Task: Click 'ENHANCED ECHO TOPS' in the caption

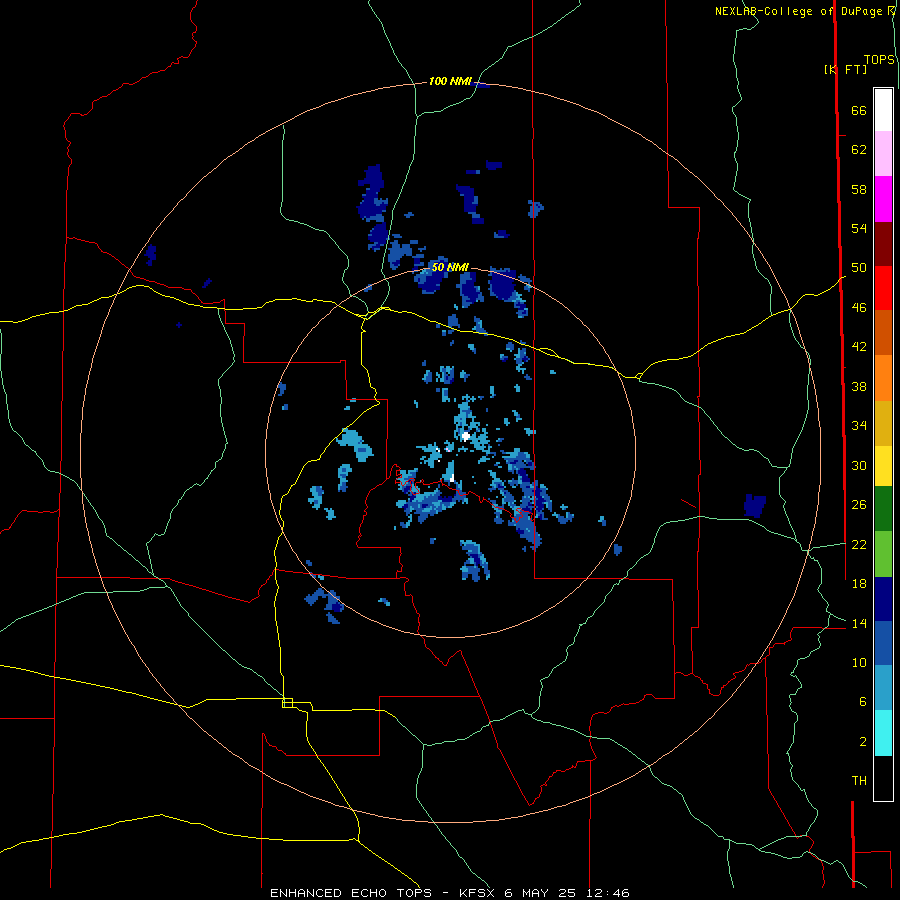Action: click(x=351, y=893)
